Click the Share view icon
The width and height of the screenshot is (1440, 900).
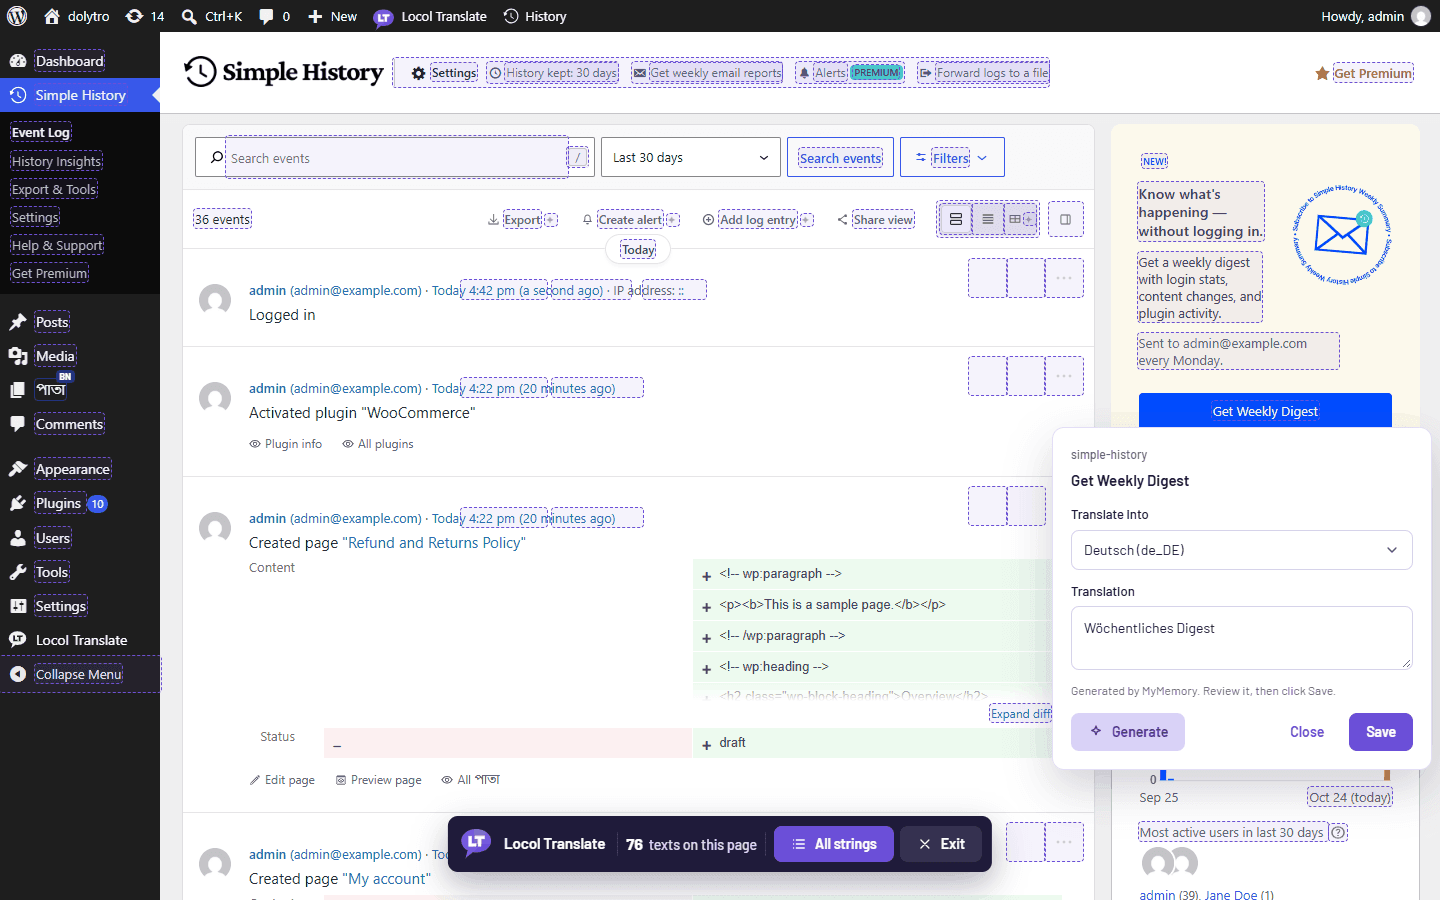842,220
